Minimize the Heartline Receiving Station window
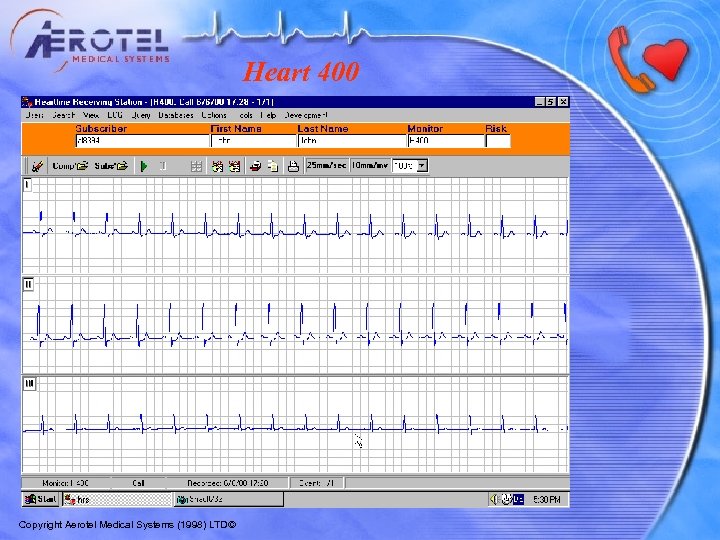This screenshot has width=720, height=540. (x=540, y=102)
